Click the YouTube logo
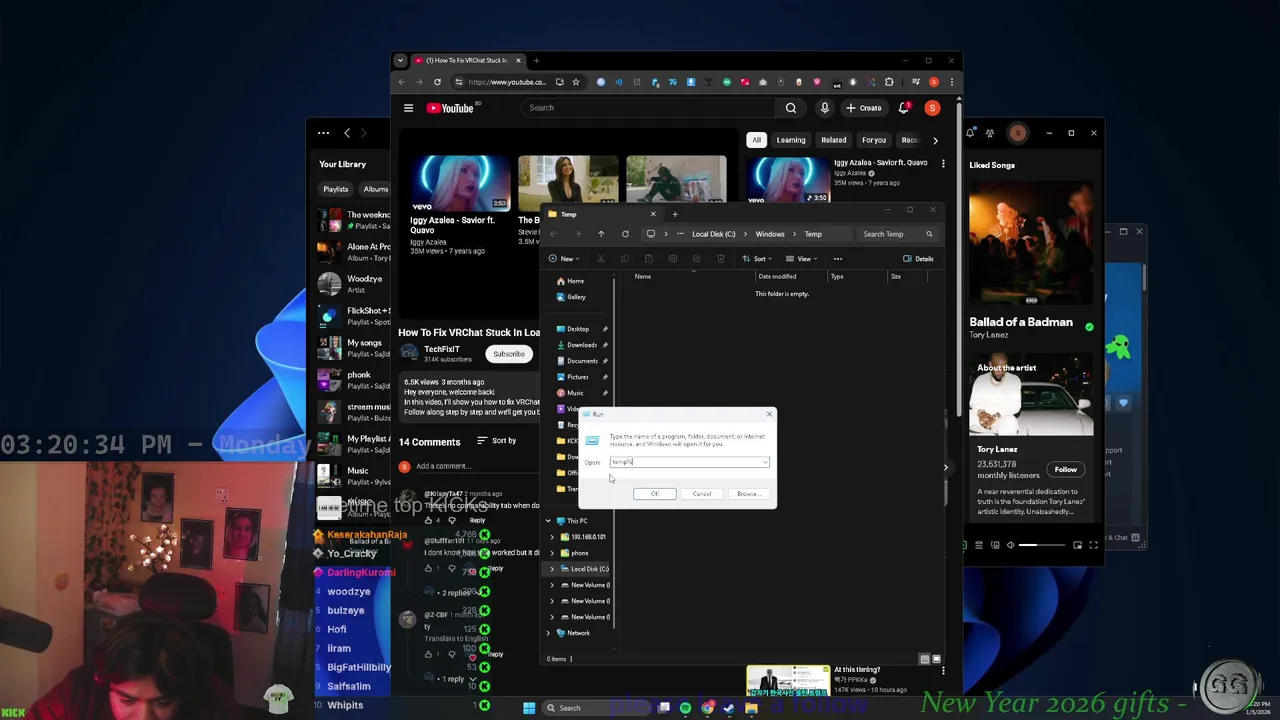The image size is (1280, 720). coord(450,108)
